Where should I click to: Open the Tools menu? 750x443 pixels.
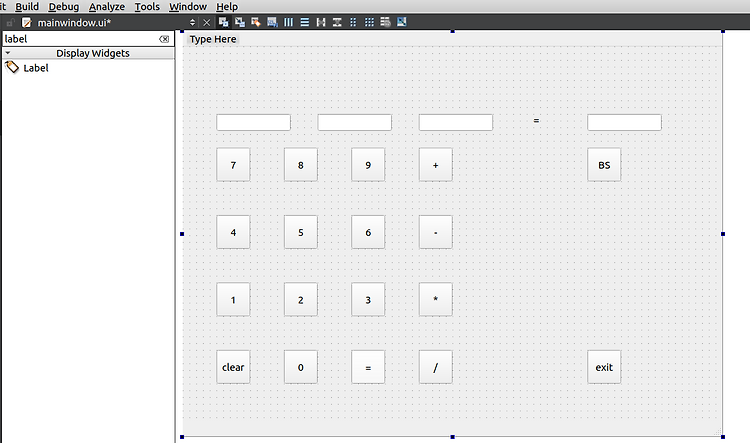pos(147,7)
